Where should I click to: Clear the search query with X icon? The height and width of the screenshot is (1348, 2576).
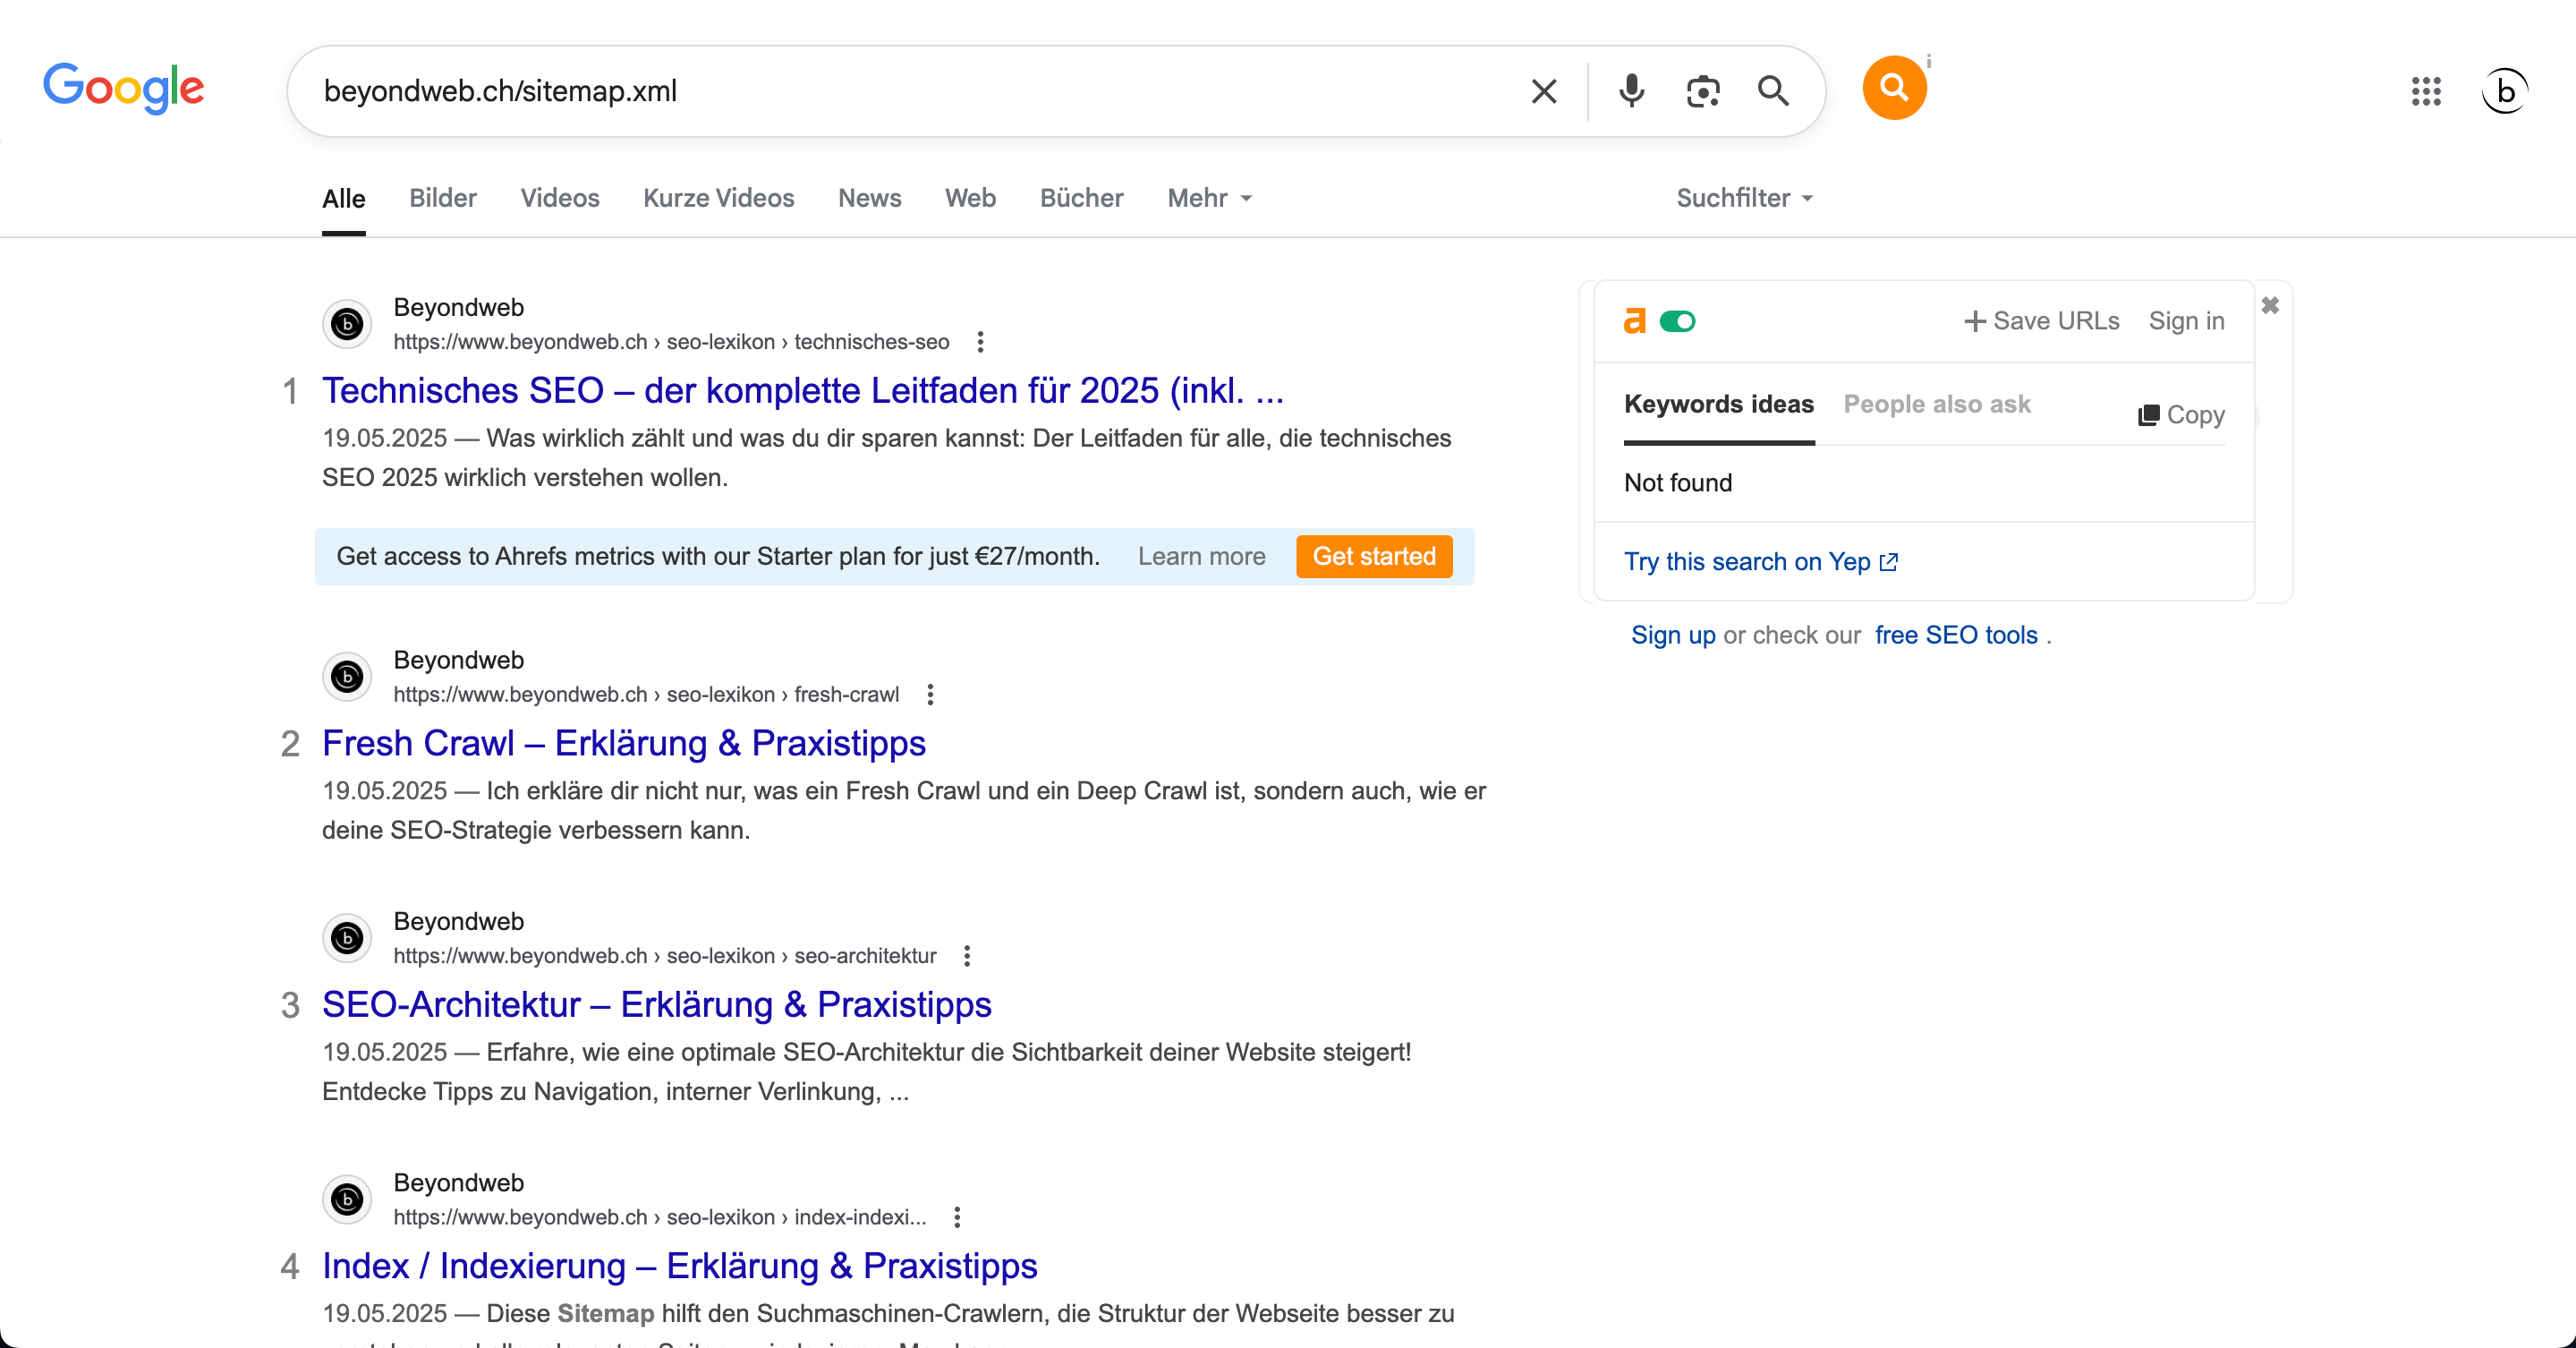pos(1543,91)
